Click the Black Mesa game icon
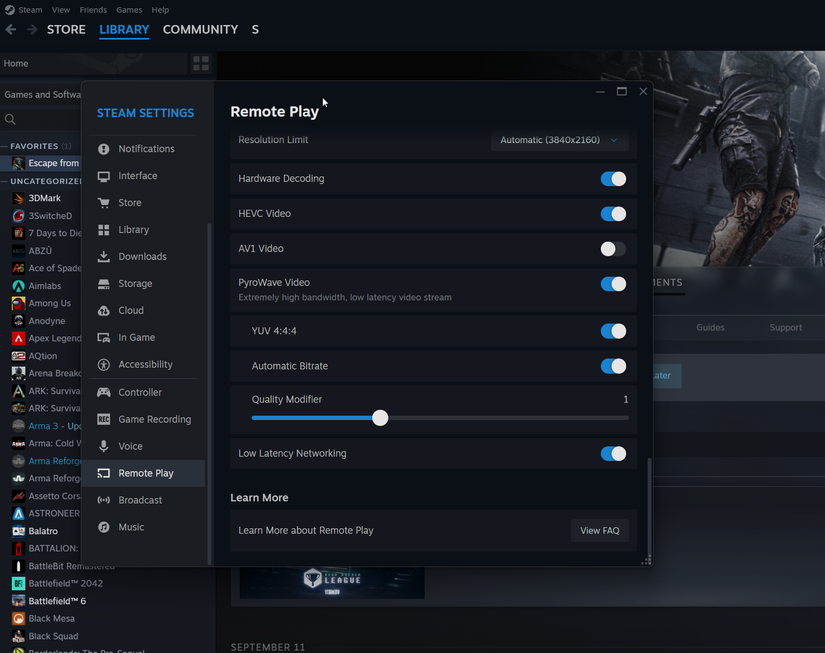 (18, 618)
